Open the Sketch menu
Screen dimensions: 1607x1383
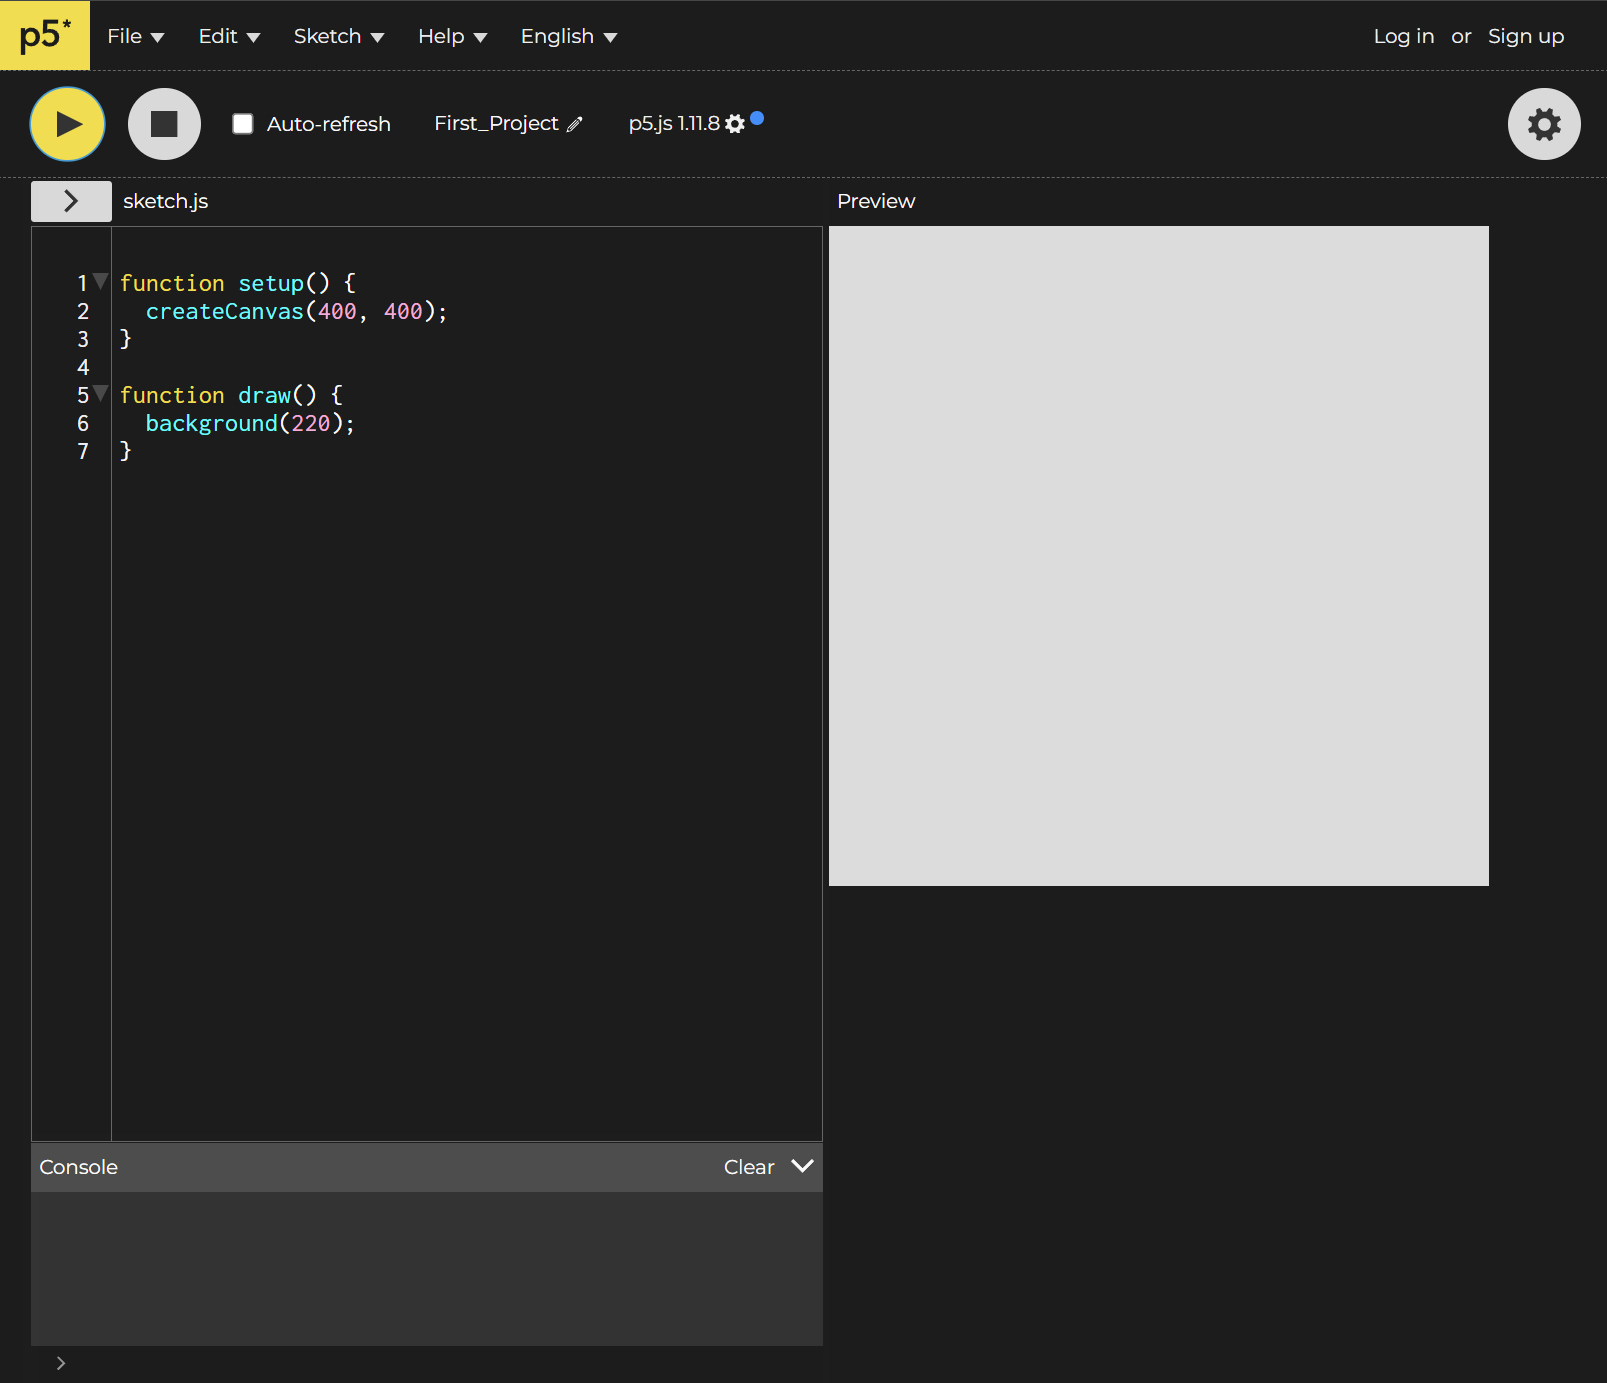pos(338,36)
